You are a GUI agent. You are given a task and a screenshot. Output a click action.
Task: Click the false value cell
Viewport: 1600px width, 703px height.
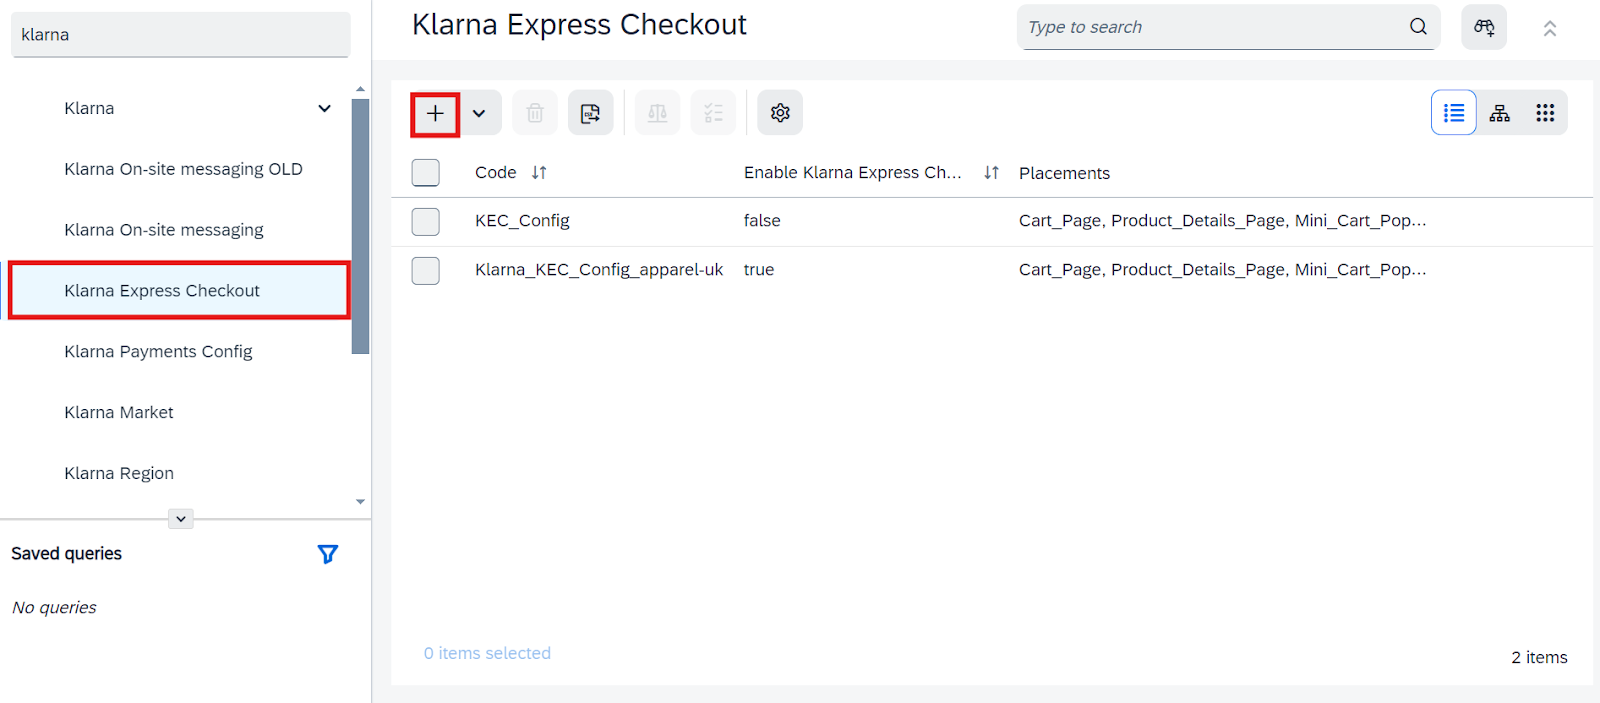pyautogui.click(x=762, y=221)
